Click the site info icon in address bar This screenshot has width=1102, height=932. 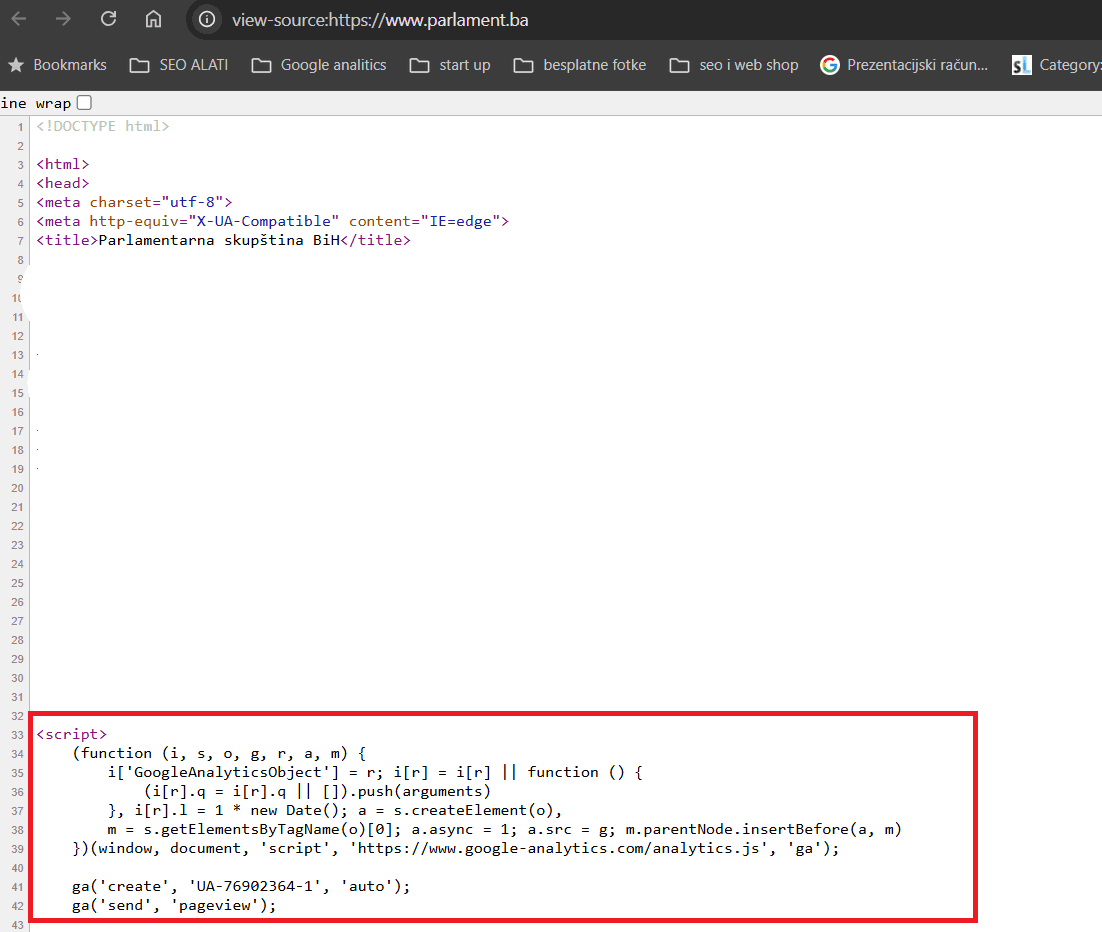pos(207,20)
